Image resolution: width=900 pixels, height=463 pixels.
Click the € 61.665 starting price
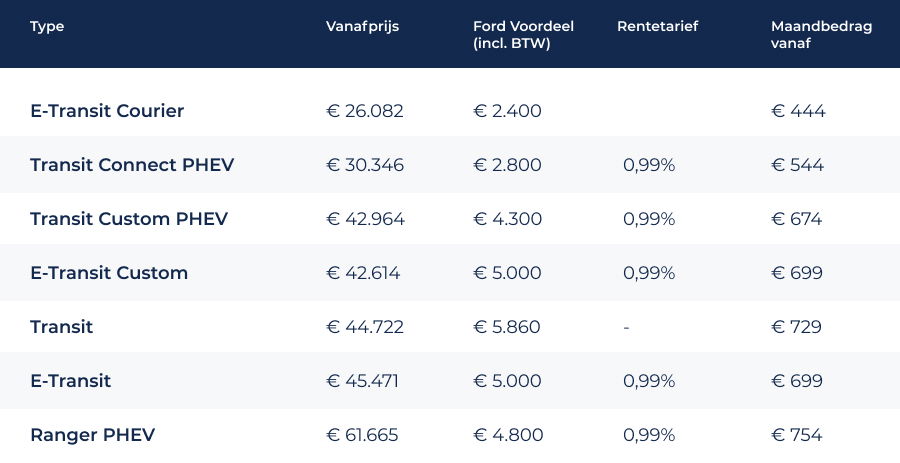point(364,435)
